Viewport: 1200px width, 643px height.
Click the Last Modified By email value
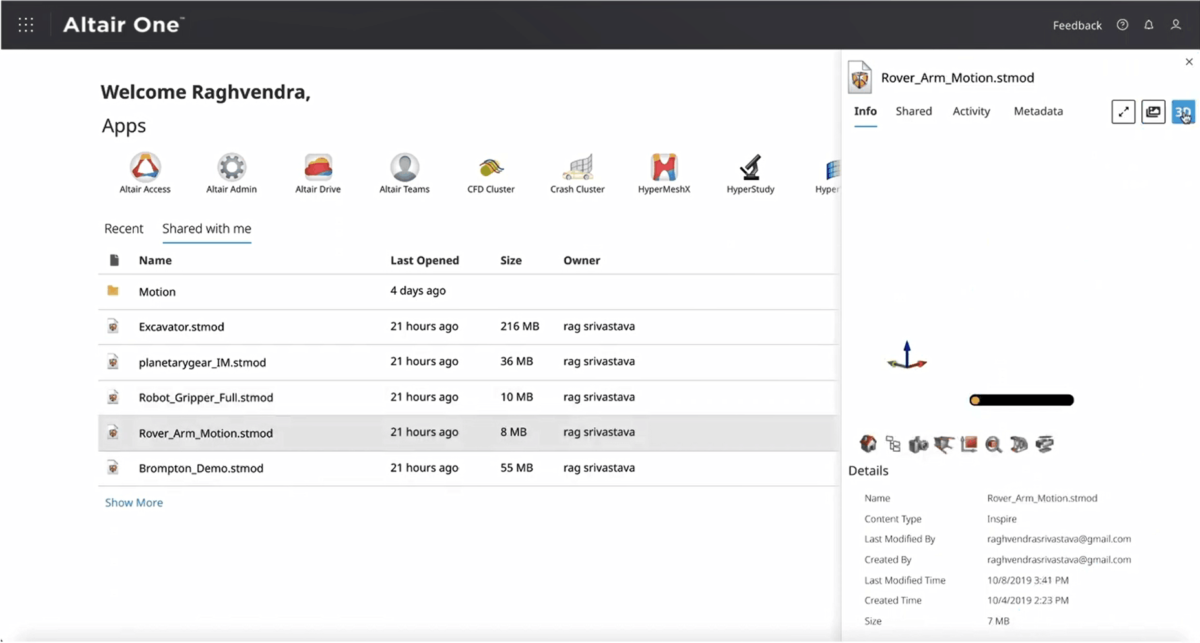point(1059,539)
